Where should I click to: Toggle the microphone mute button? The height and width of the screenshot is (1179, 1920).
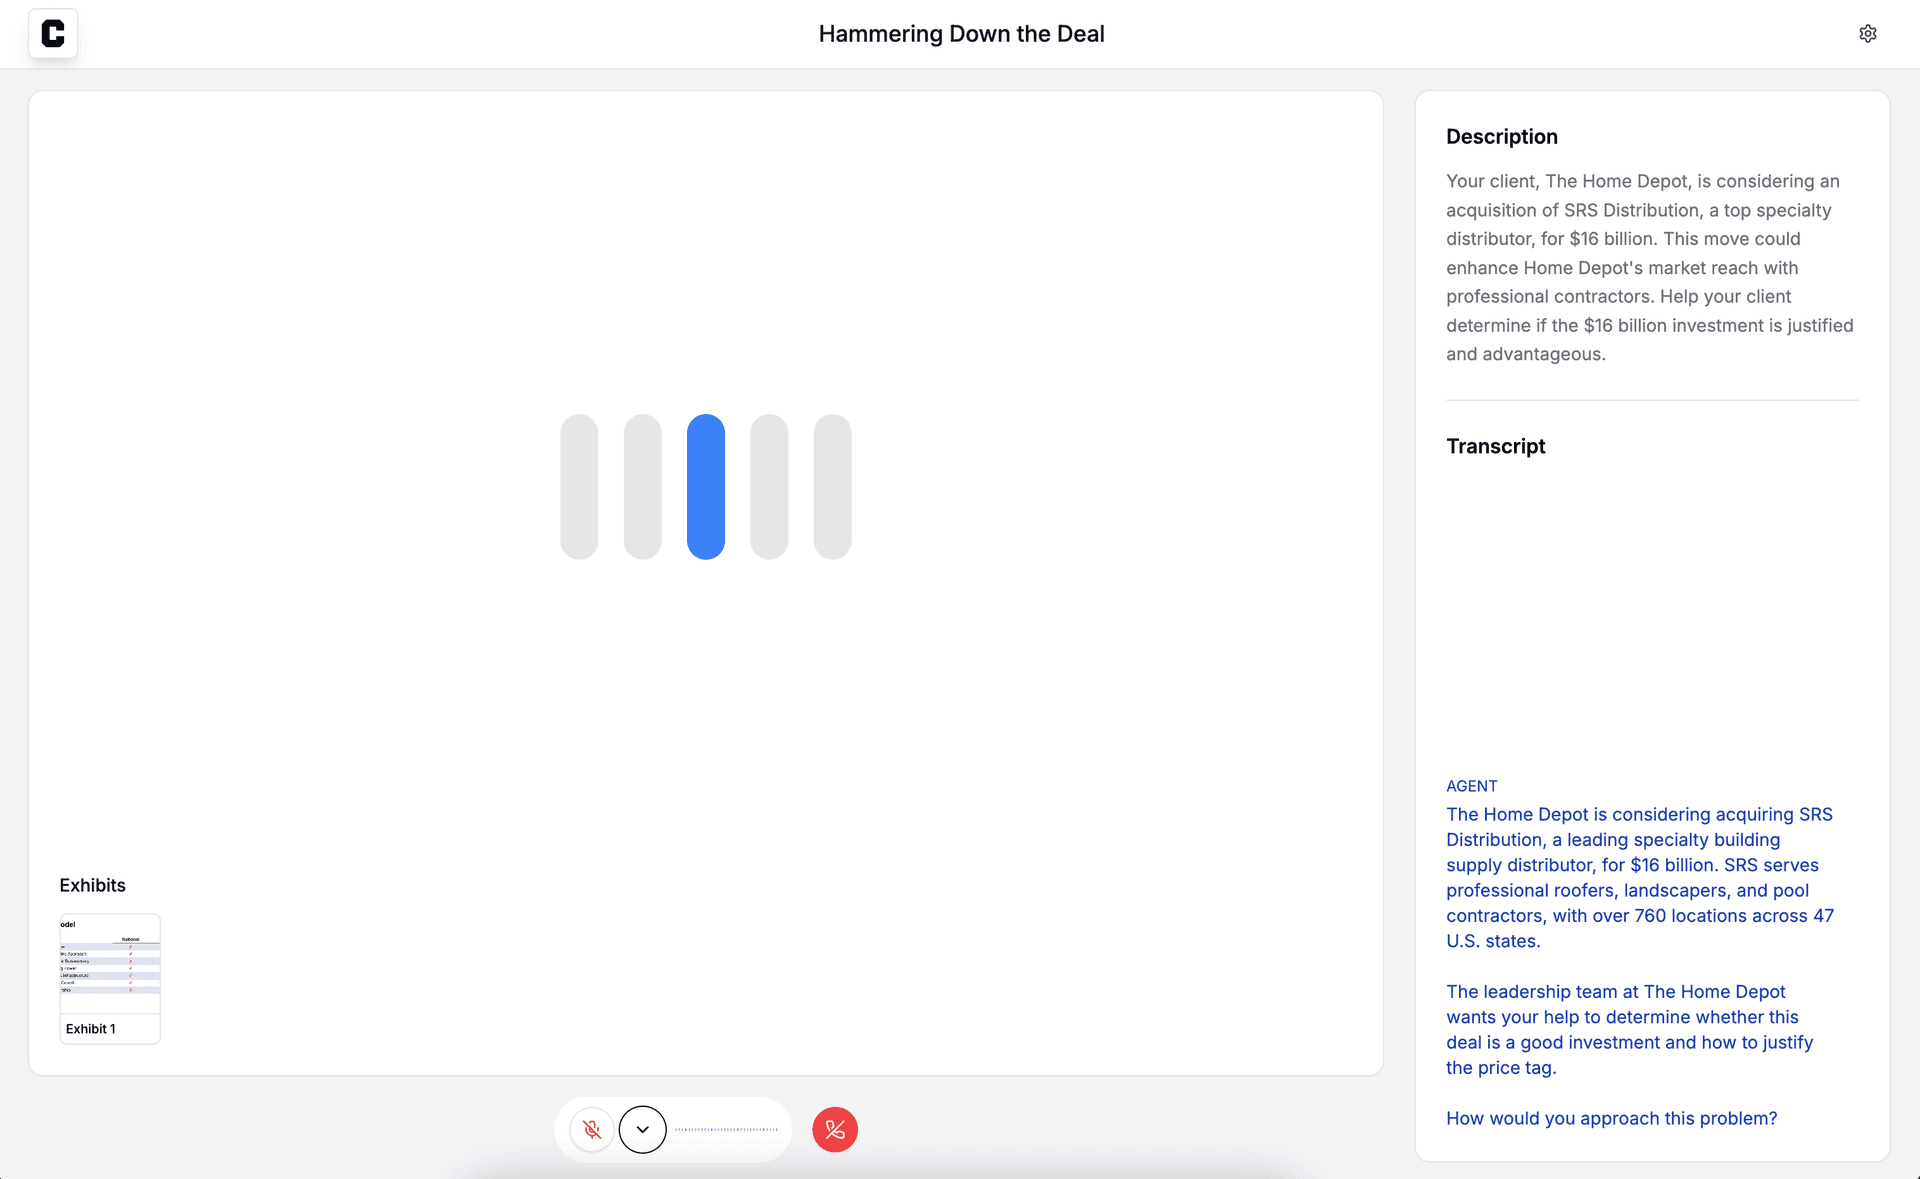592,1130
